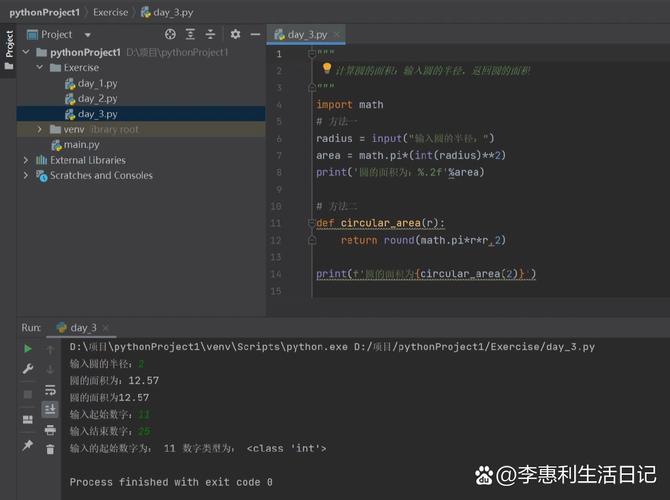The height and width of the screenshot is (500, 670).
Task: Toggle soft-wrap in Run console
Action: pyautogui.click(x=50, y=390)
